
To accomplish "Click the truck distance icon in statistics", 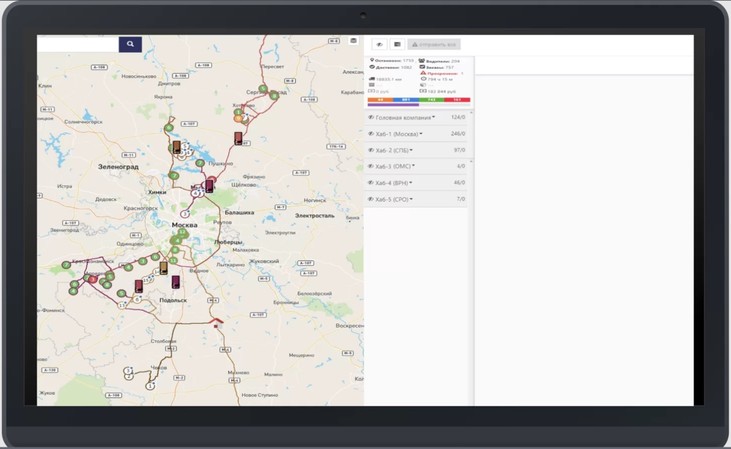I will point(372,79).
